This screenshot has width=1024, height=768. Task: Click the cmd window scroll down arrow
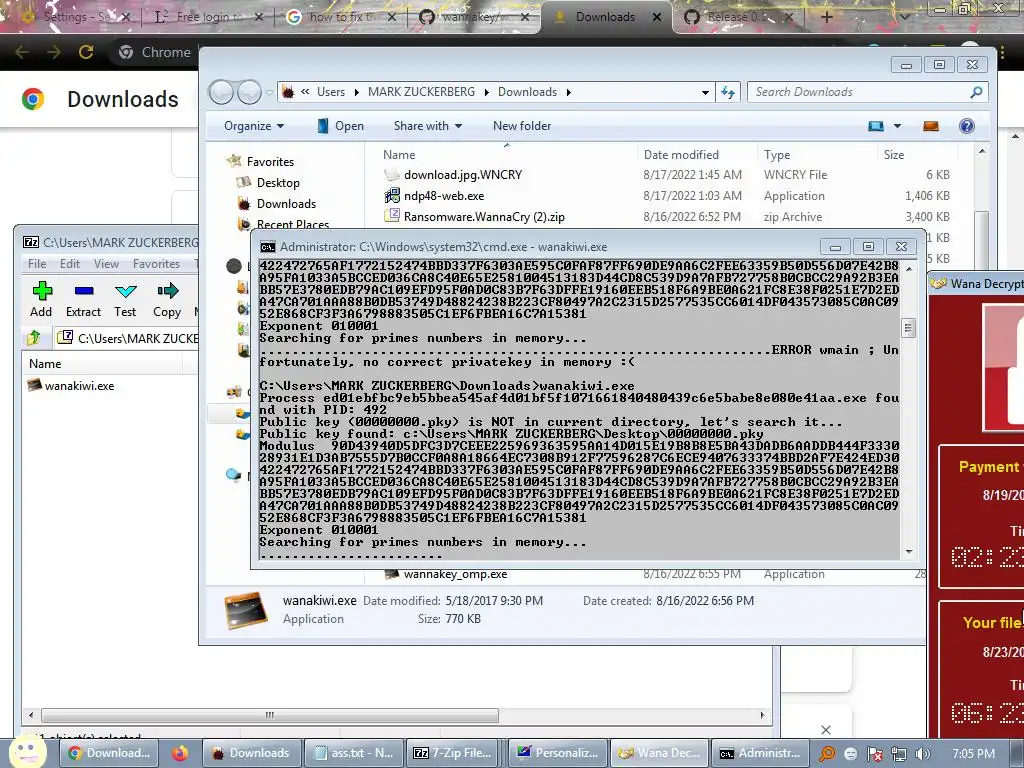click(x=908, y=552)
